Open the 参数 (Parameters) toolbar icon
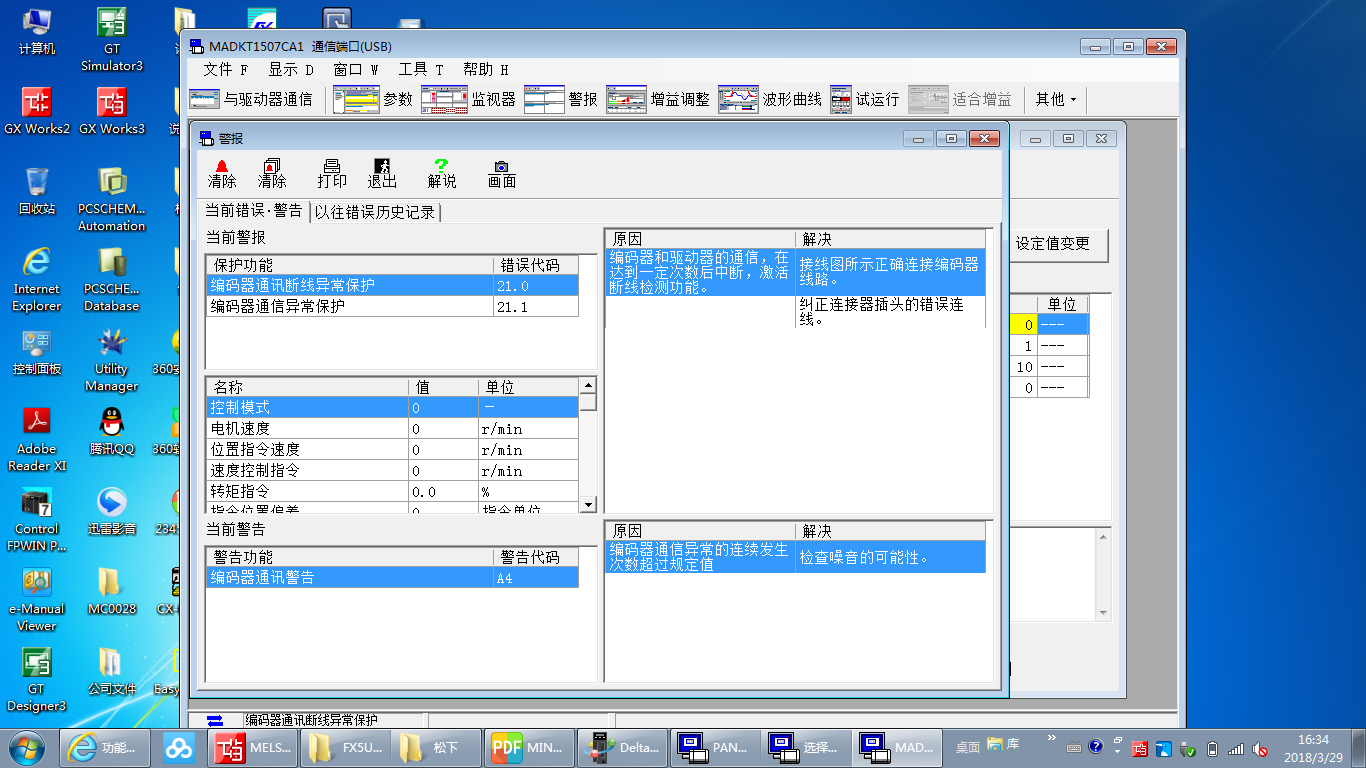This screenshot has width=1366, height=768. coord(373,100)
